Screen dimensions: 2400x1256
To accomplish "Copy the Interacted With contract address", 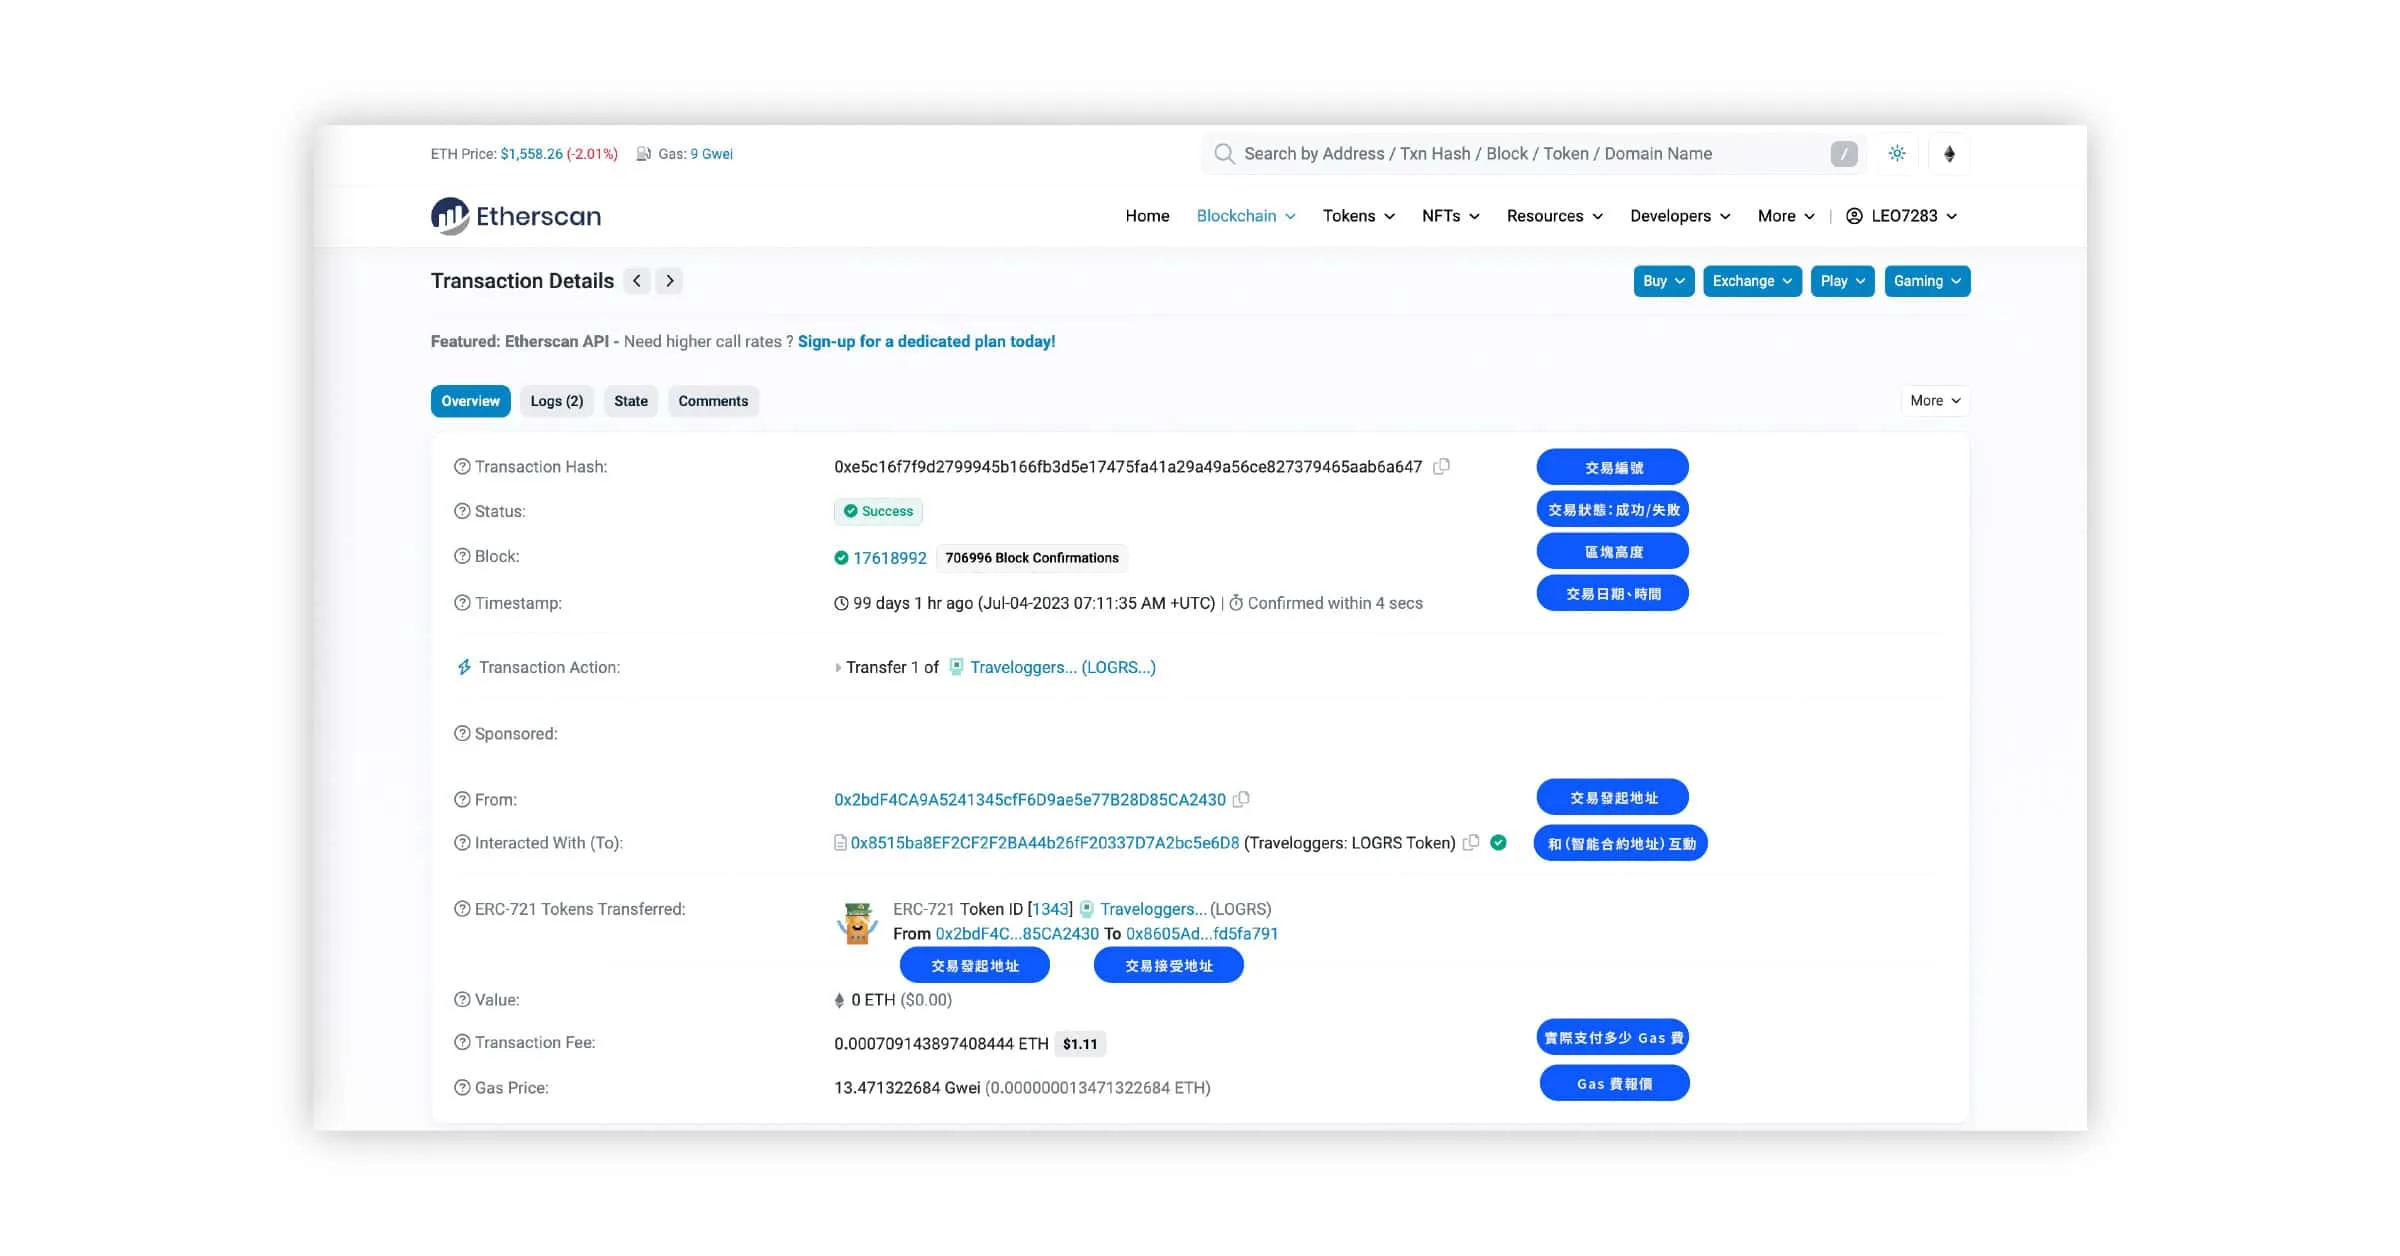I will pos(1471,843).
